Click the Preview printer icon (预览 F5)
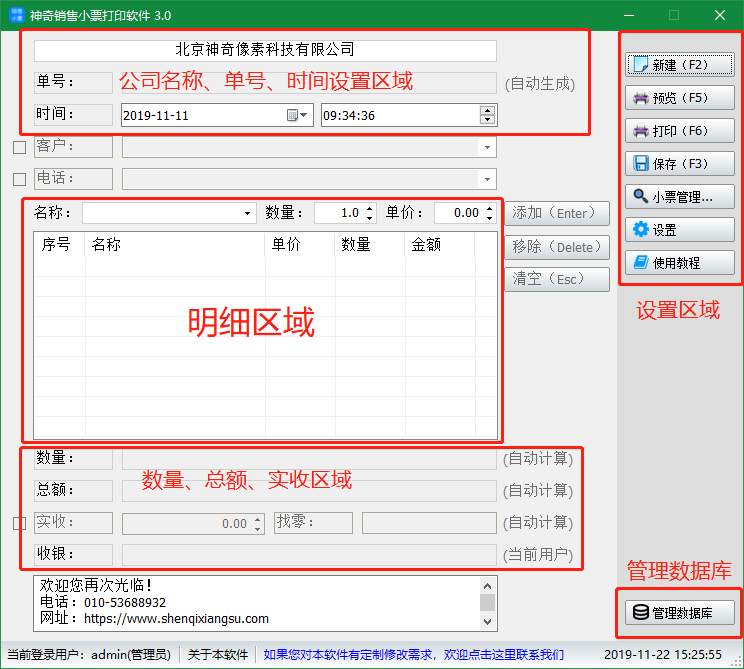 pyautogui.click(x=641, y=98)
